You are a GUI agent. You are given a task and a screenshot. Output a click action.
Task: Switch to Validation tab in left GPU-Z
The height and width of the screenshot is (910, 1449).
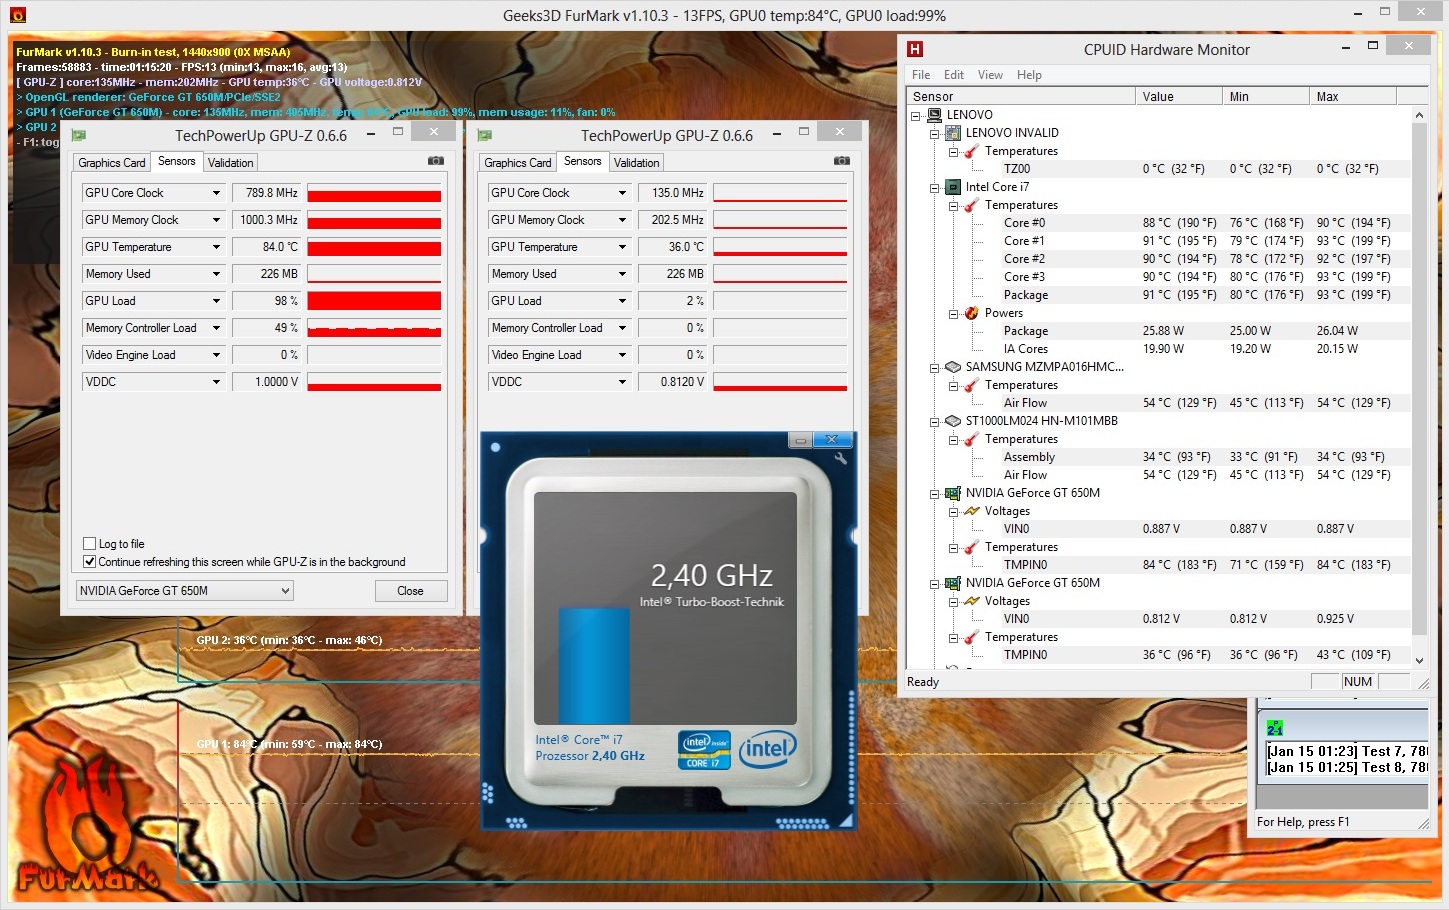tap(231, 163)
